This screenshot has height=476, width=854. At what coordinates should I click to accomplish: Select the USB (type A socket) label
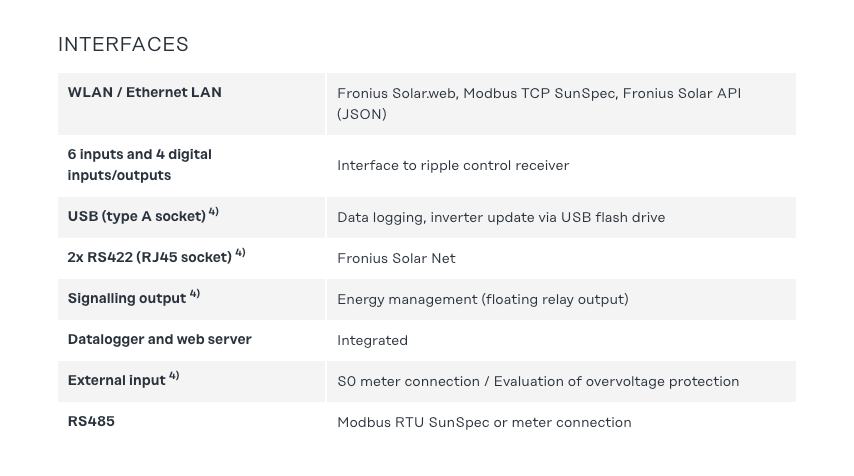(137, 216)
